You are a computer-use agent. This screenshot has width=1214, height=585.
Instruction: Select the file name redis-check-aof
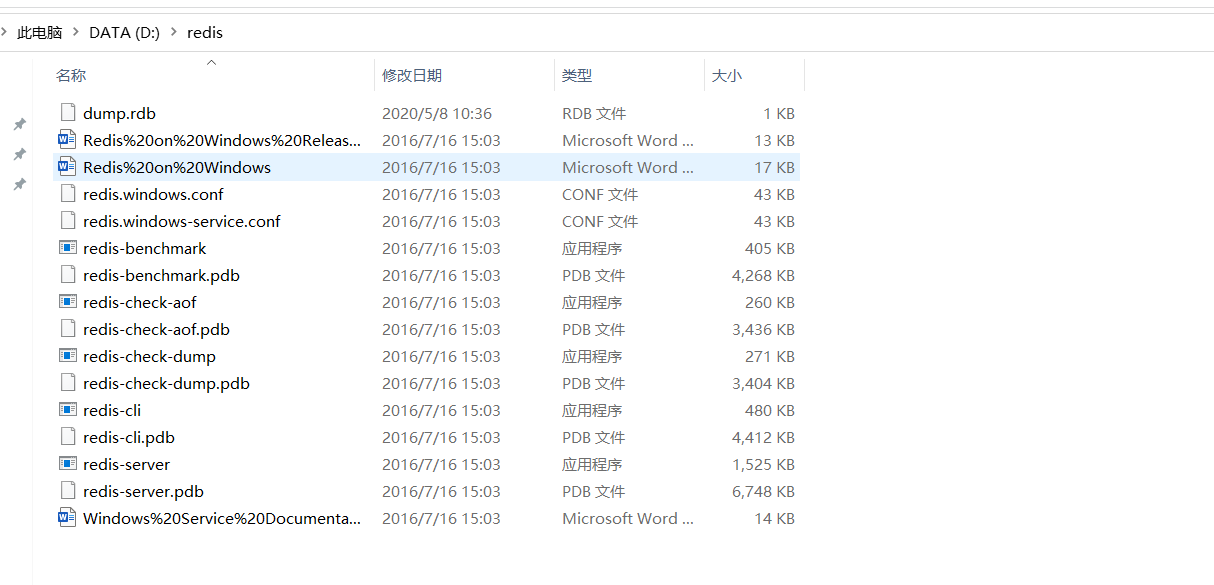pyautogui.click(x=140, y=302)
